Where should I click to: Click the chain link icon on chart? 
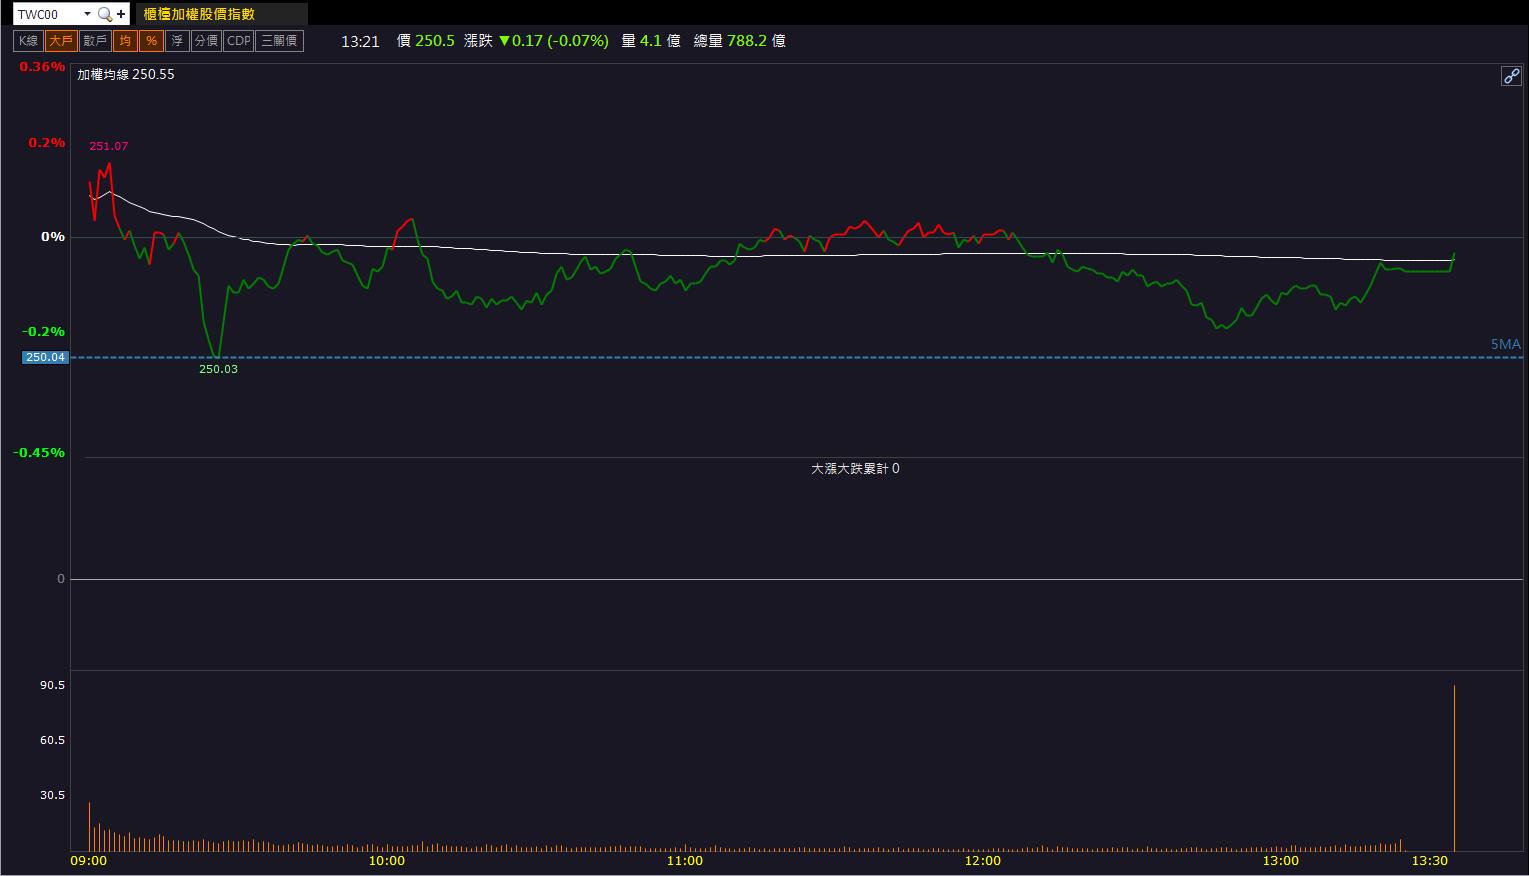pos(1511,76)
